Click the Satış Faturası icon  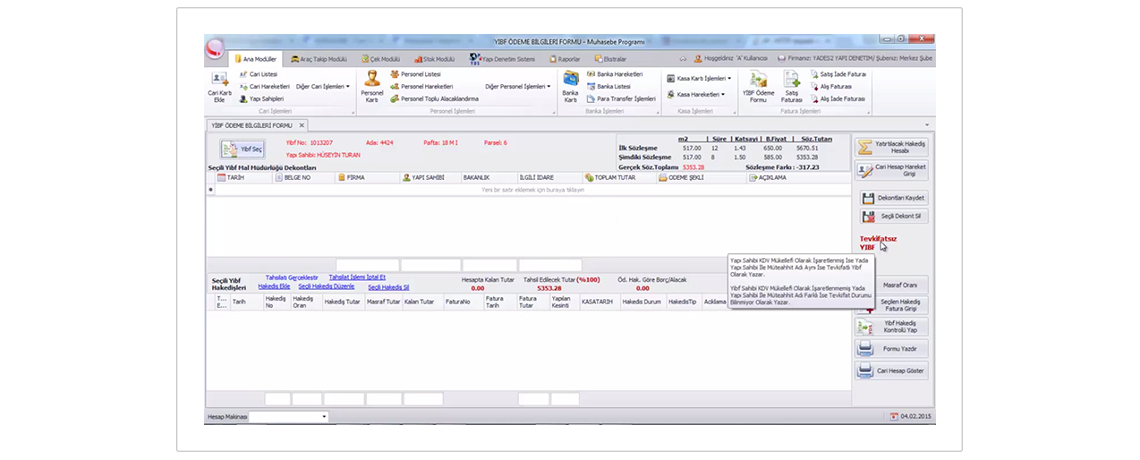(x=792, y=86)
